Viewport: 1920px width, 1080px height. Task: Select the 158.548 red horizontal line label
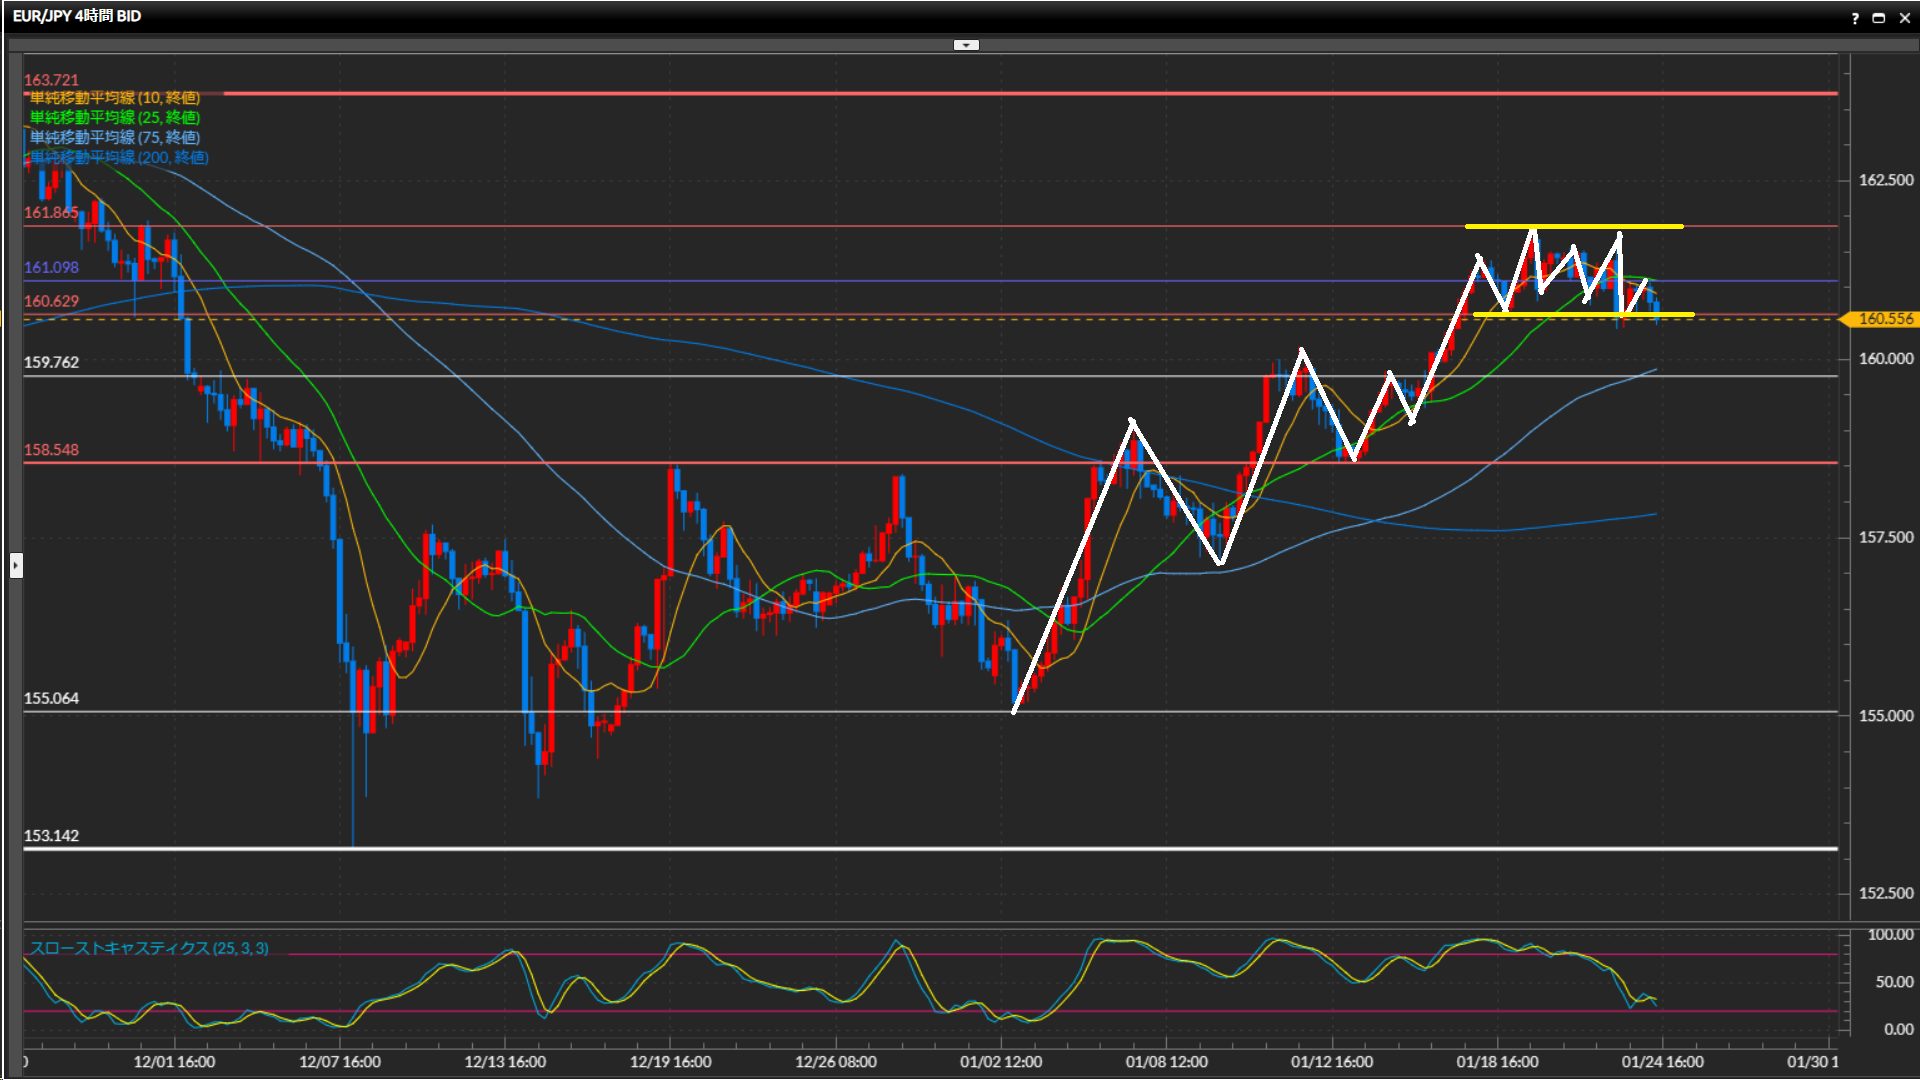(51, 450)
